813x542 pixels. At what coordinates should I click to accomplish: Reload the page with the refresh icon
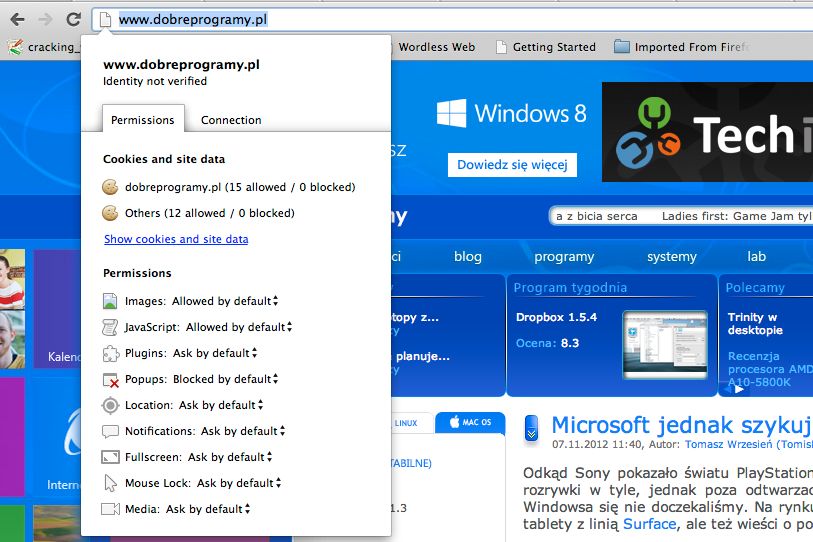pos(74,20)
